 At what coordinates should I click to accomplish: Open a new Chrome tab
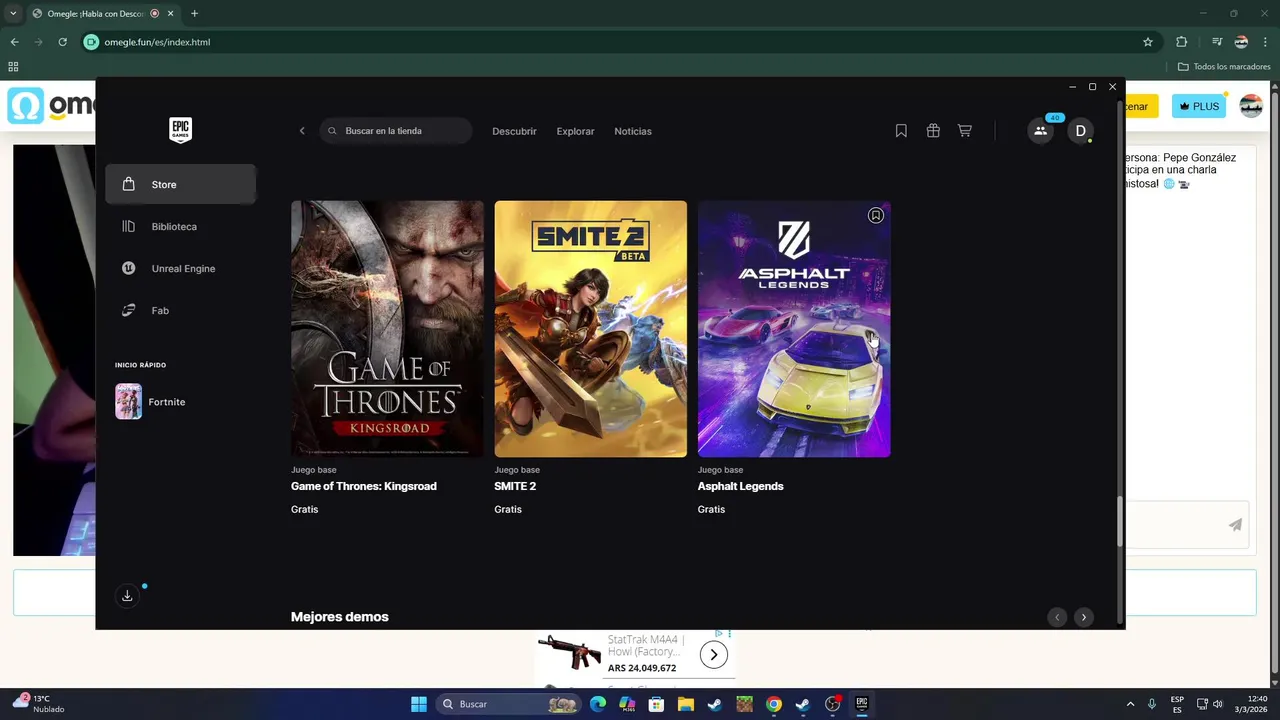[194, 13]
